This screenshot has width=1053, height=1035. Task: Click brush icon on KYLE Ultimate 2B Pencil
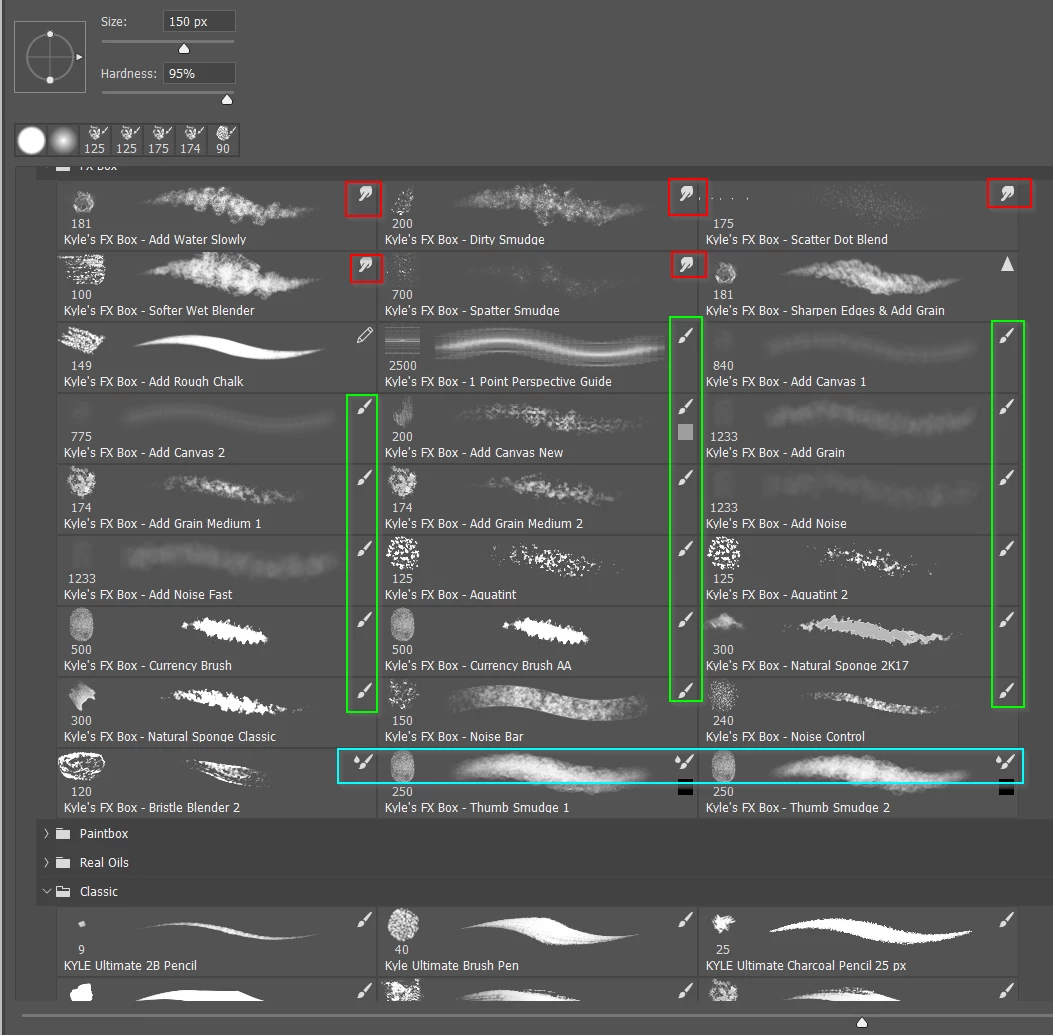[x=364, y=920]
